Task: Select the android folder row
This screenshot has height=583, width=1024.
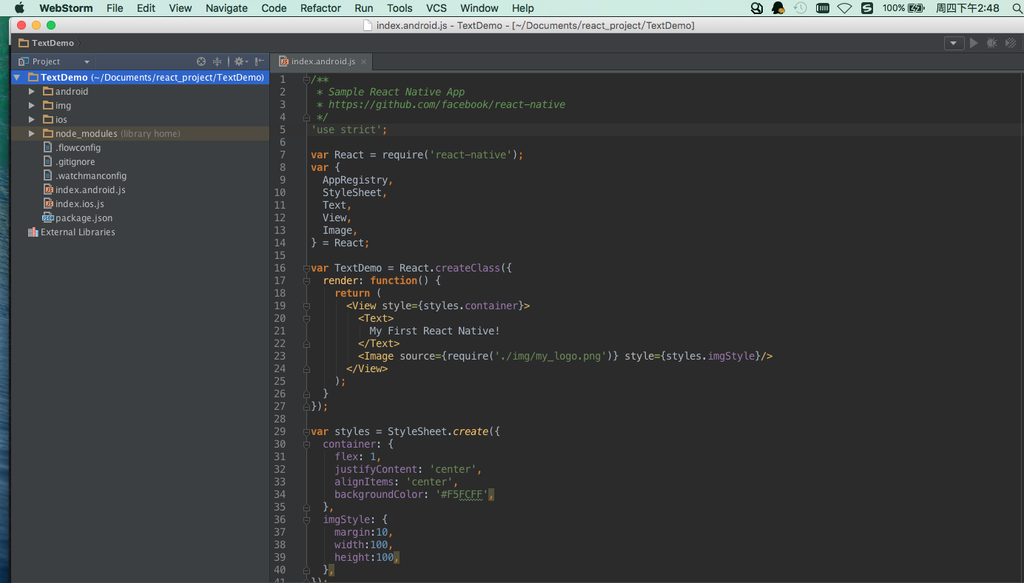Action: 140,91
